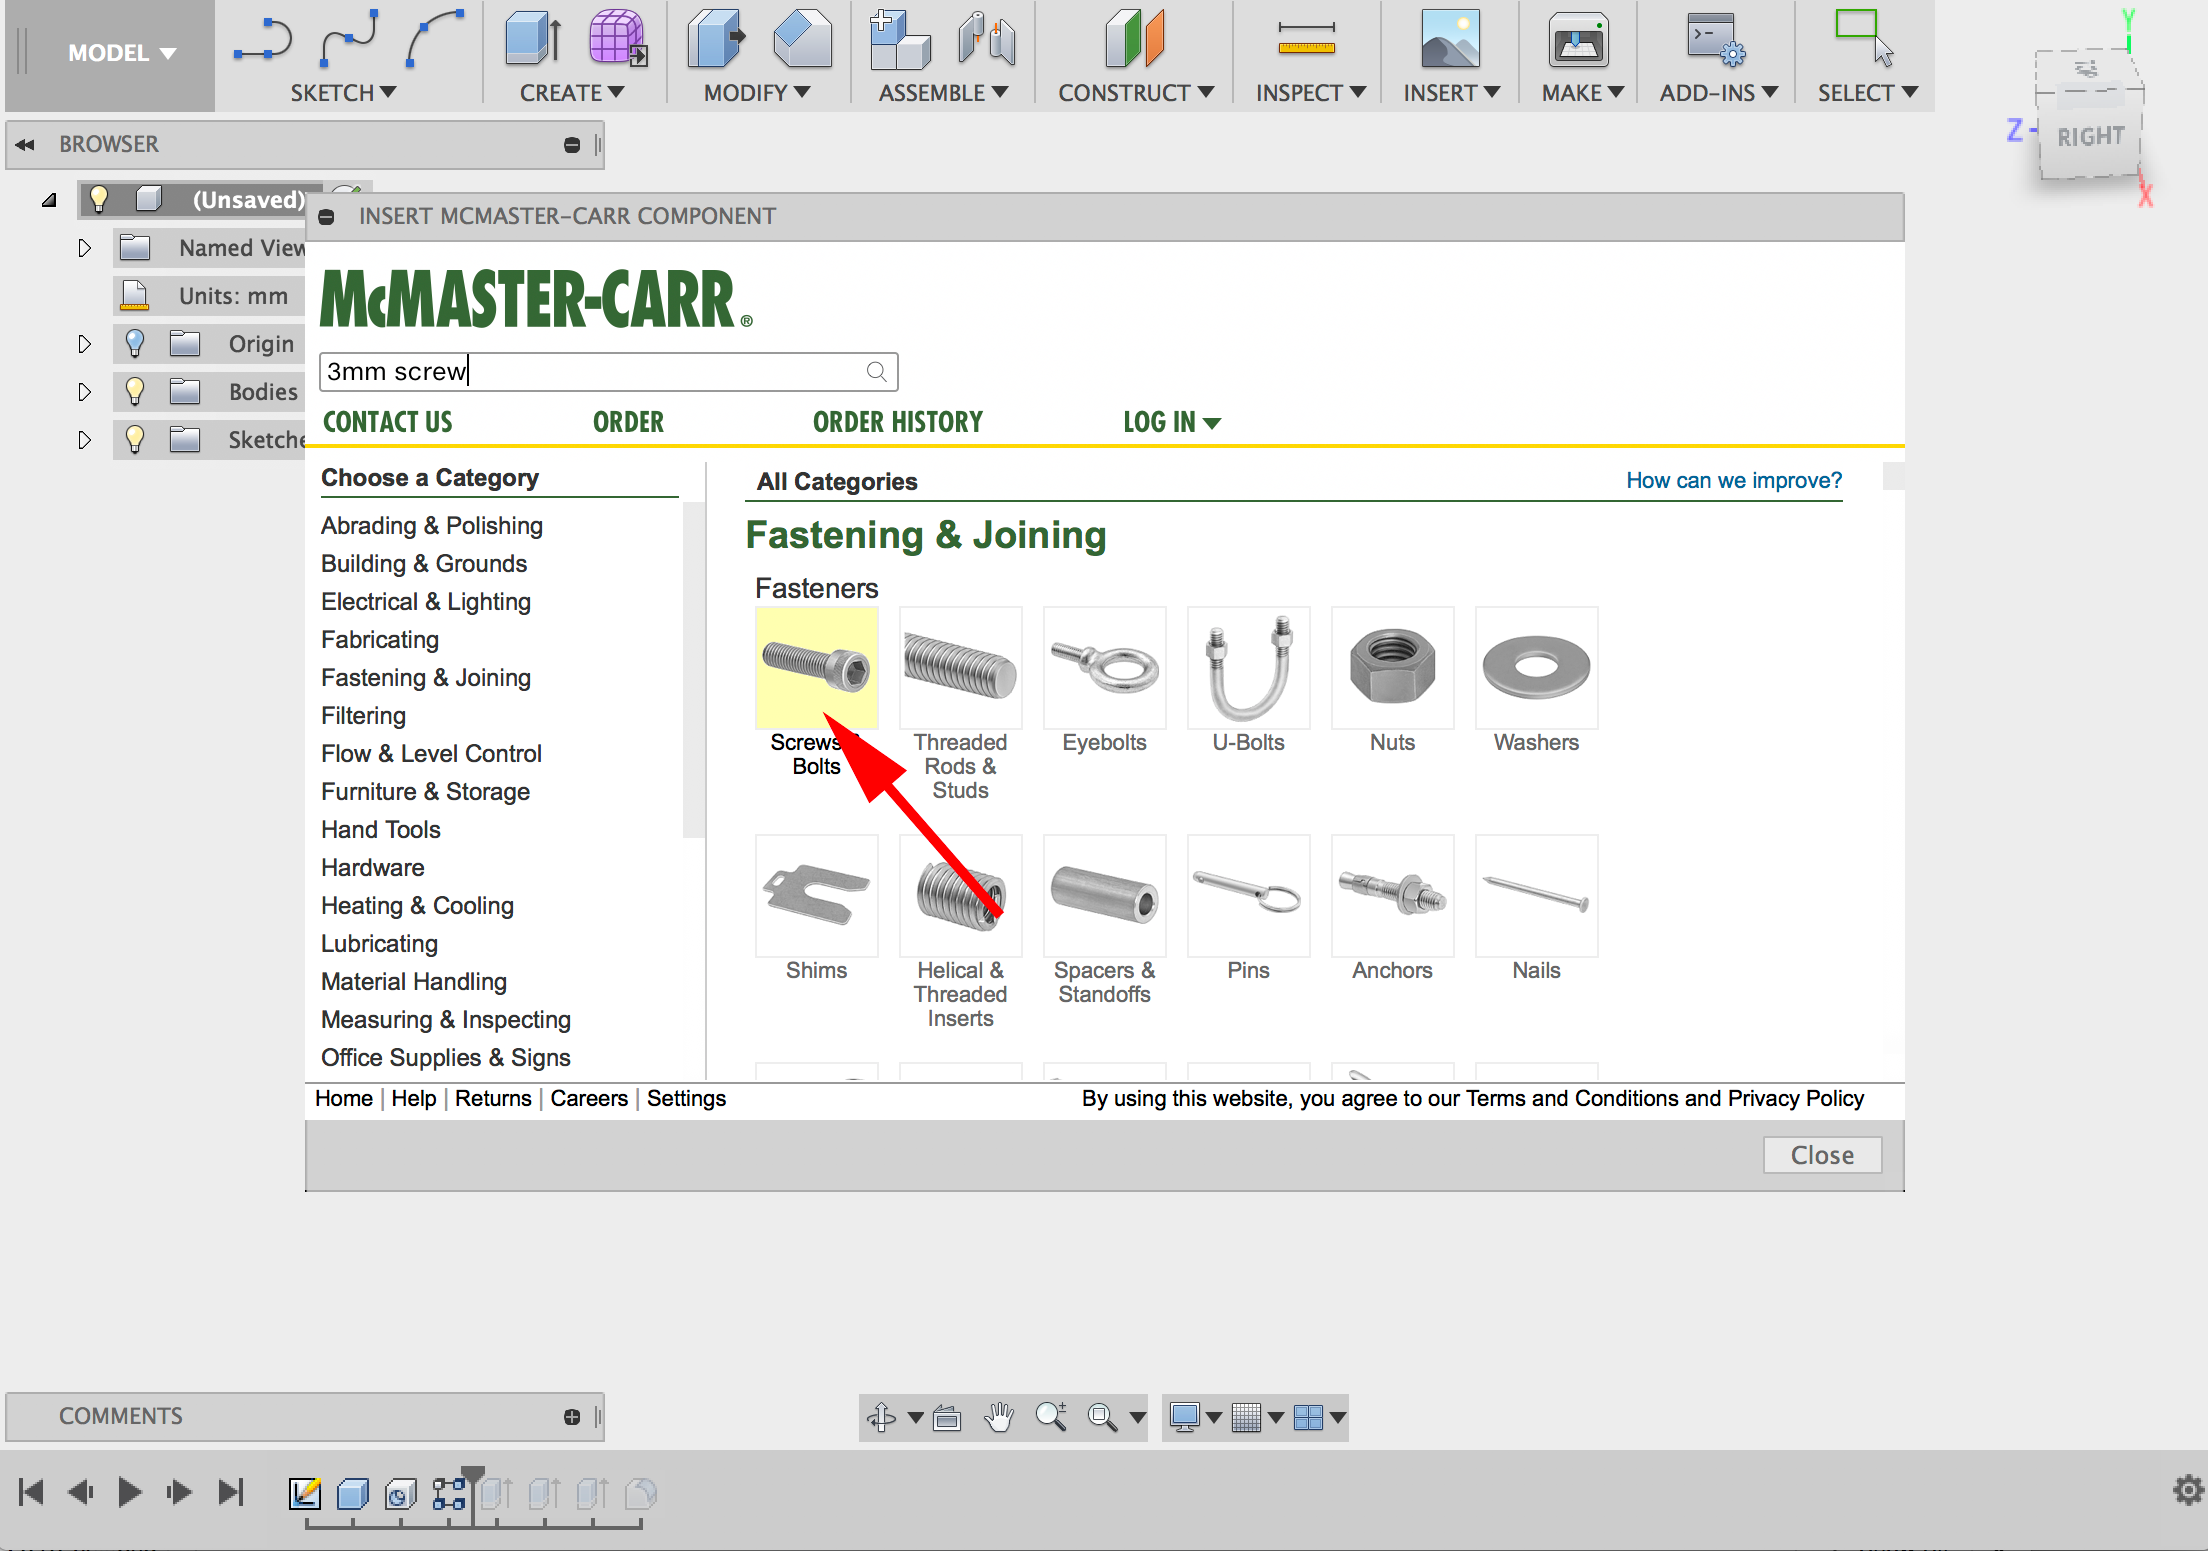
Task: Click the Look At navigation icon
Action: coord(947,1417)
